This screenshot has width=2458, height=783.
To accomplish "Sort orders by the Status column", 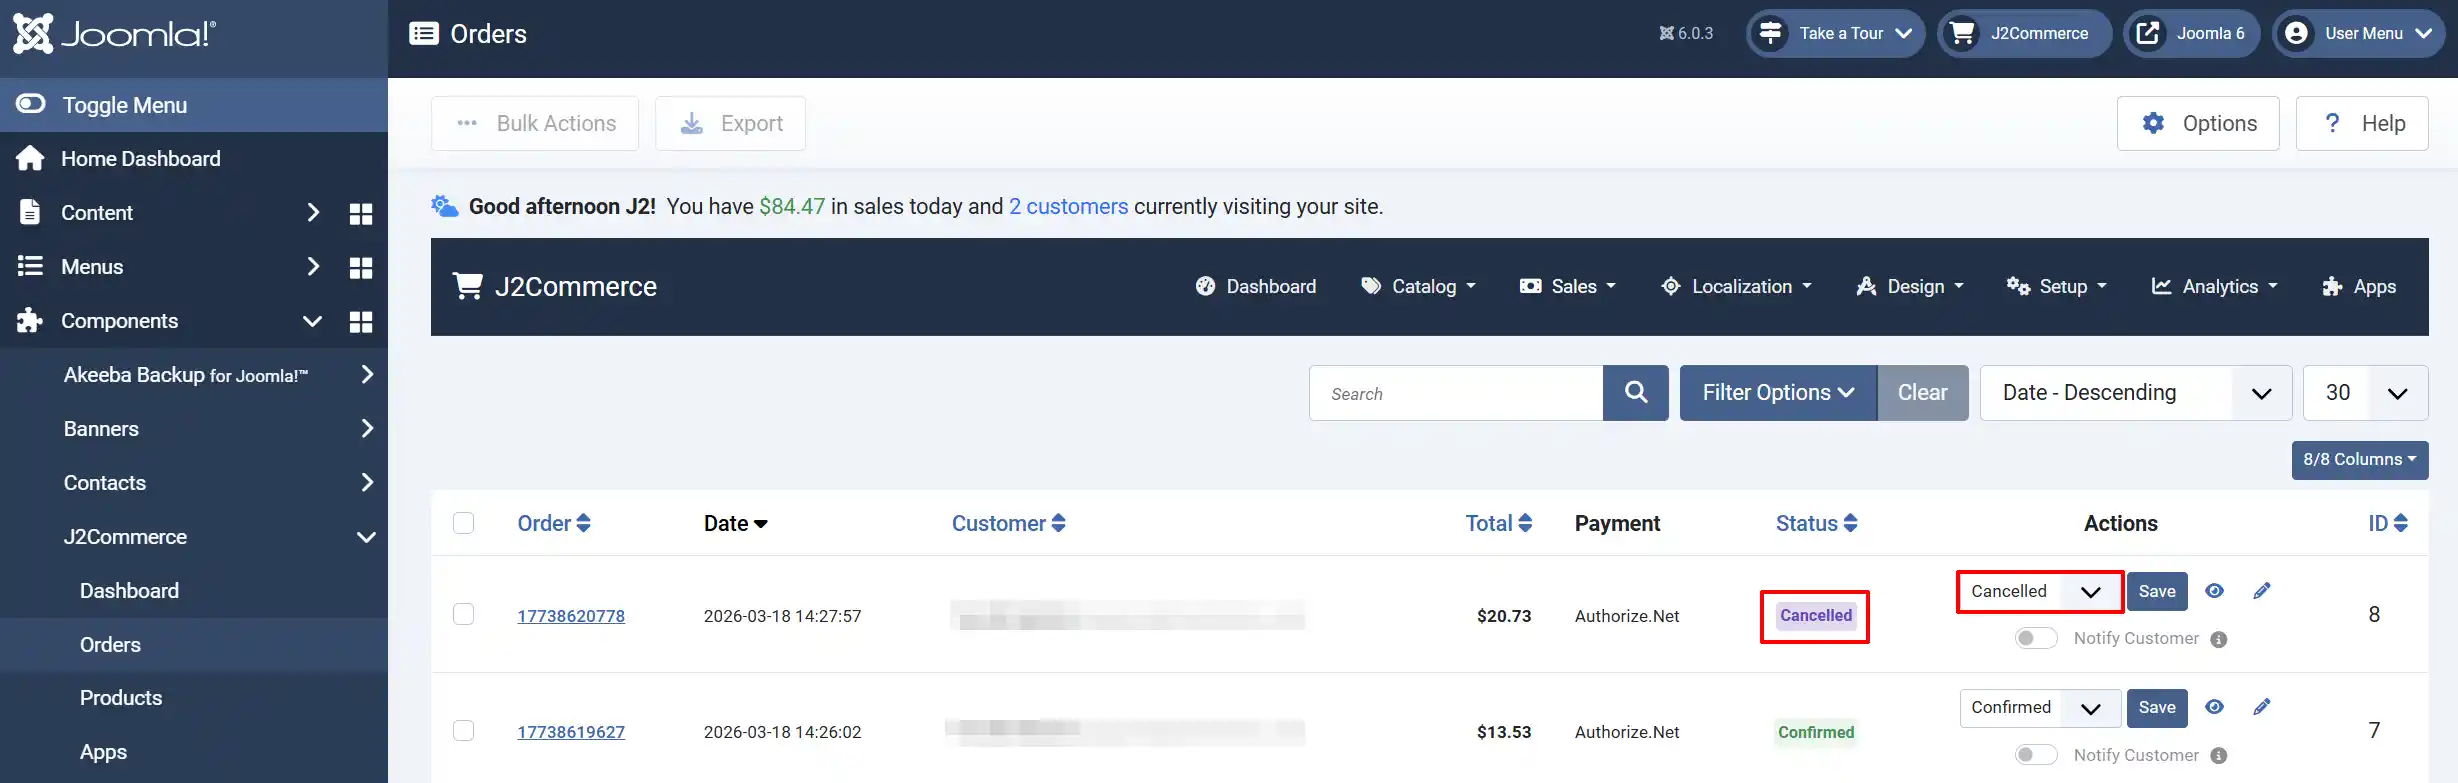I will pos(1817,523).
